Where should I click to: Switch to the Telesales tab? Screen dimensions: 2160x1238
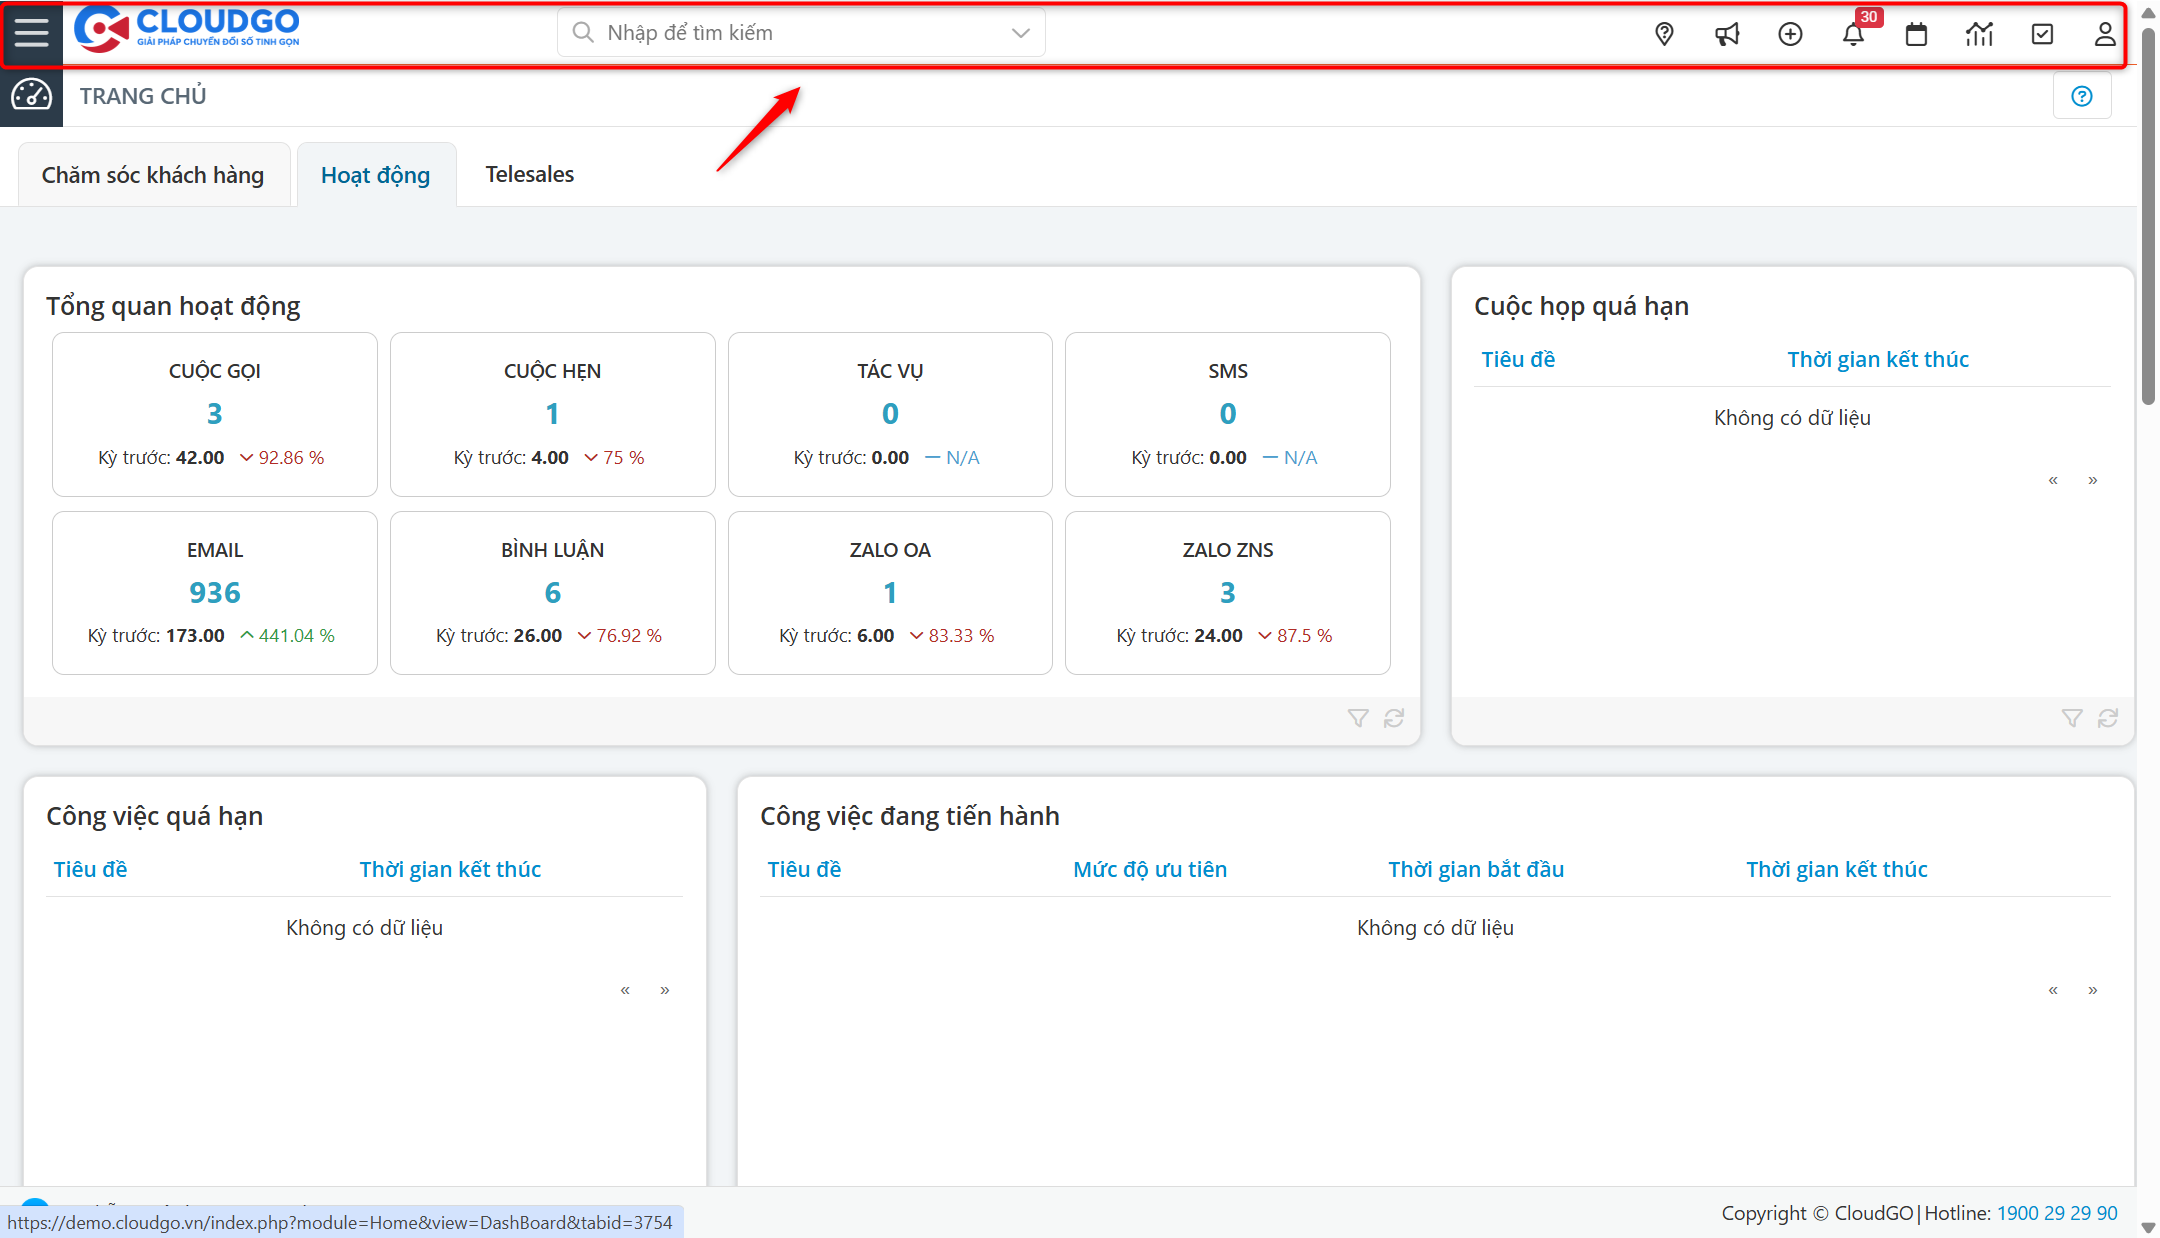coord(529,174)
